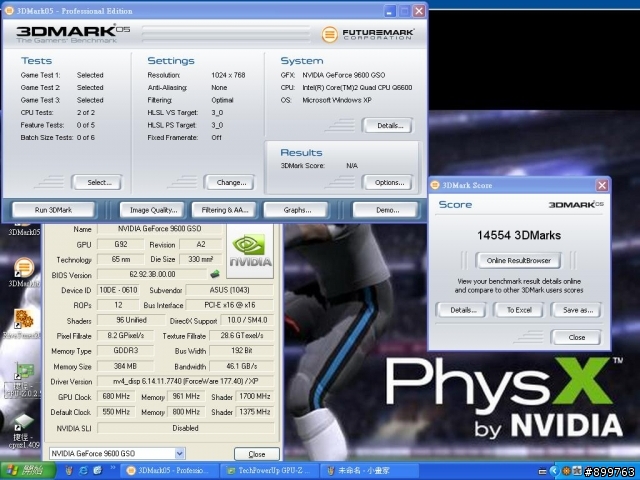Click Details button in 3DMark Score dialog

[x=462, y=310]
